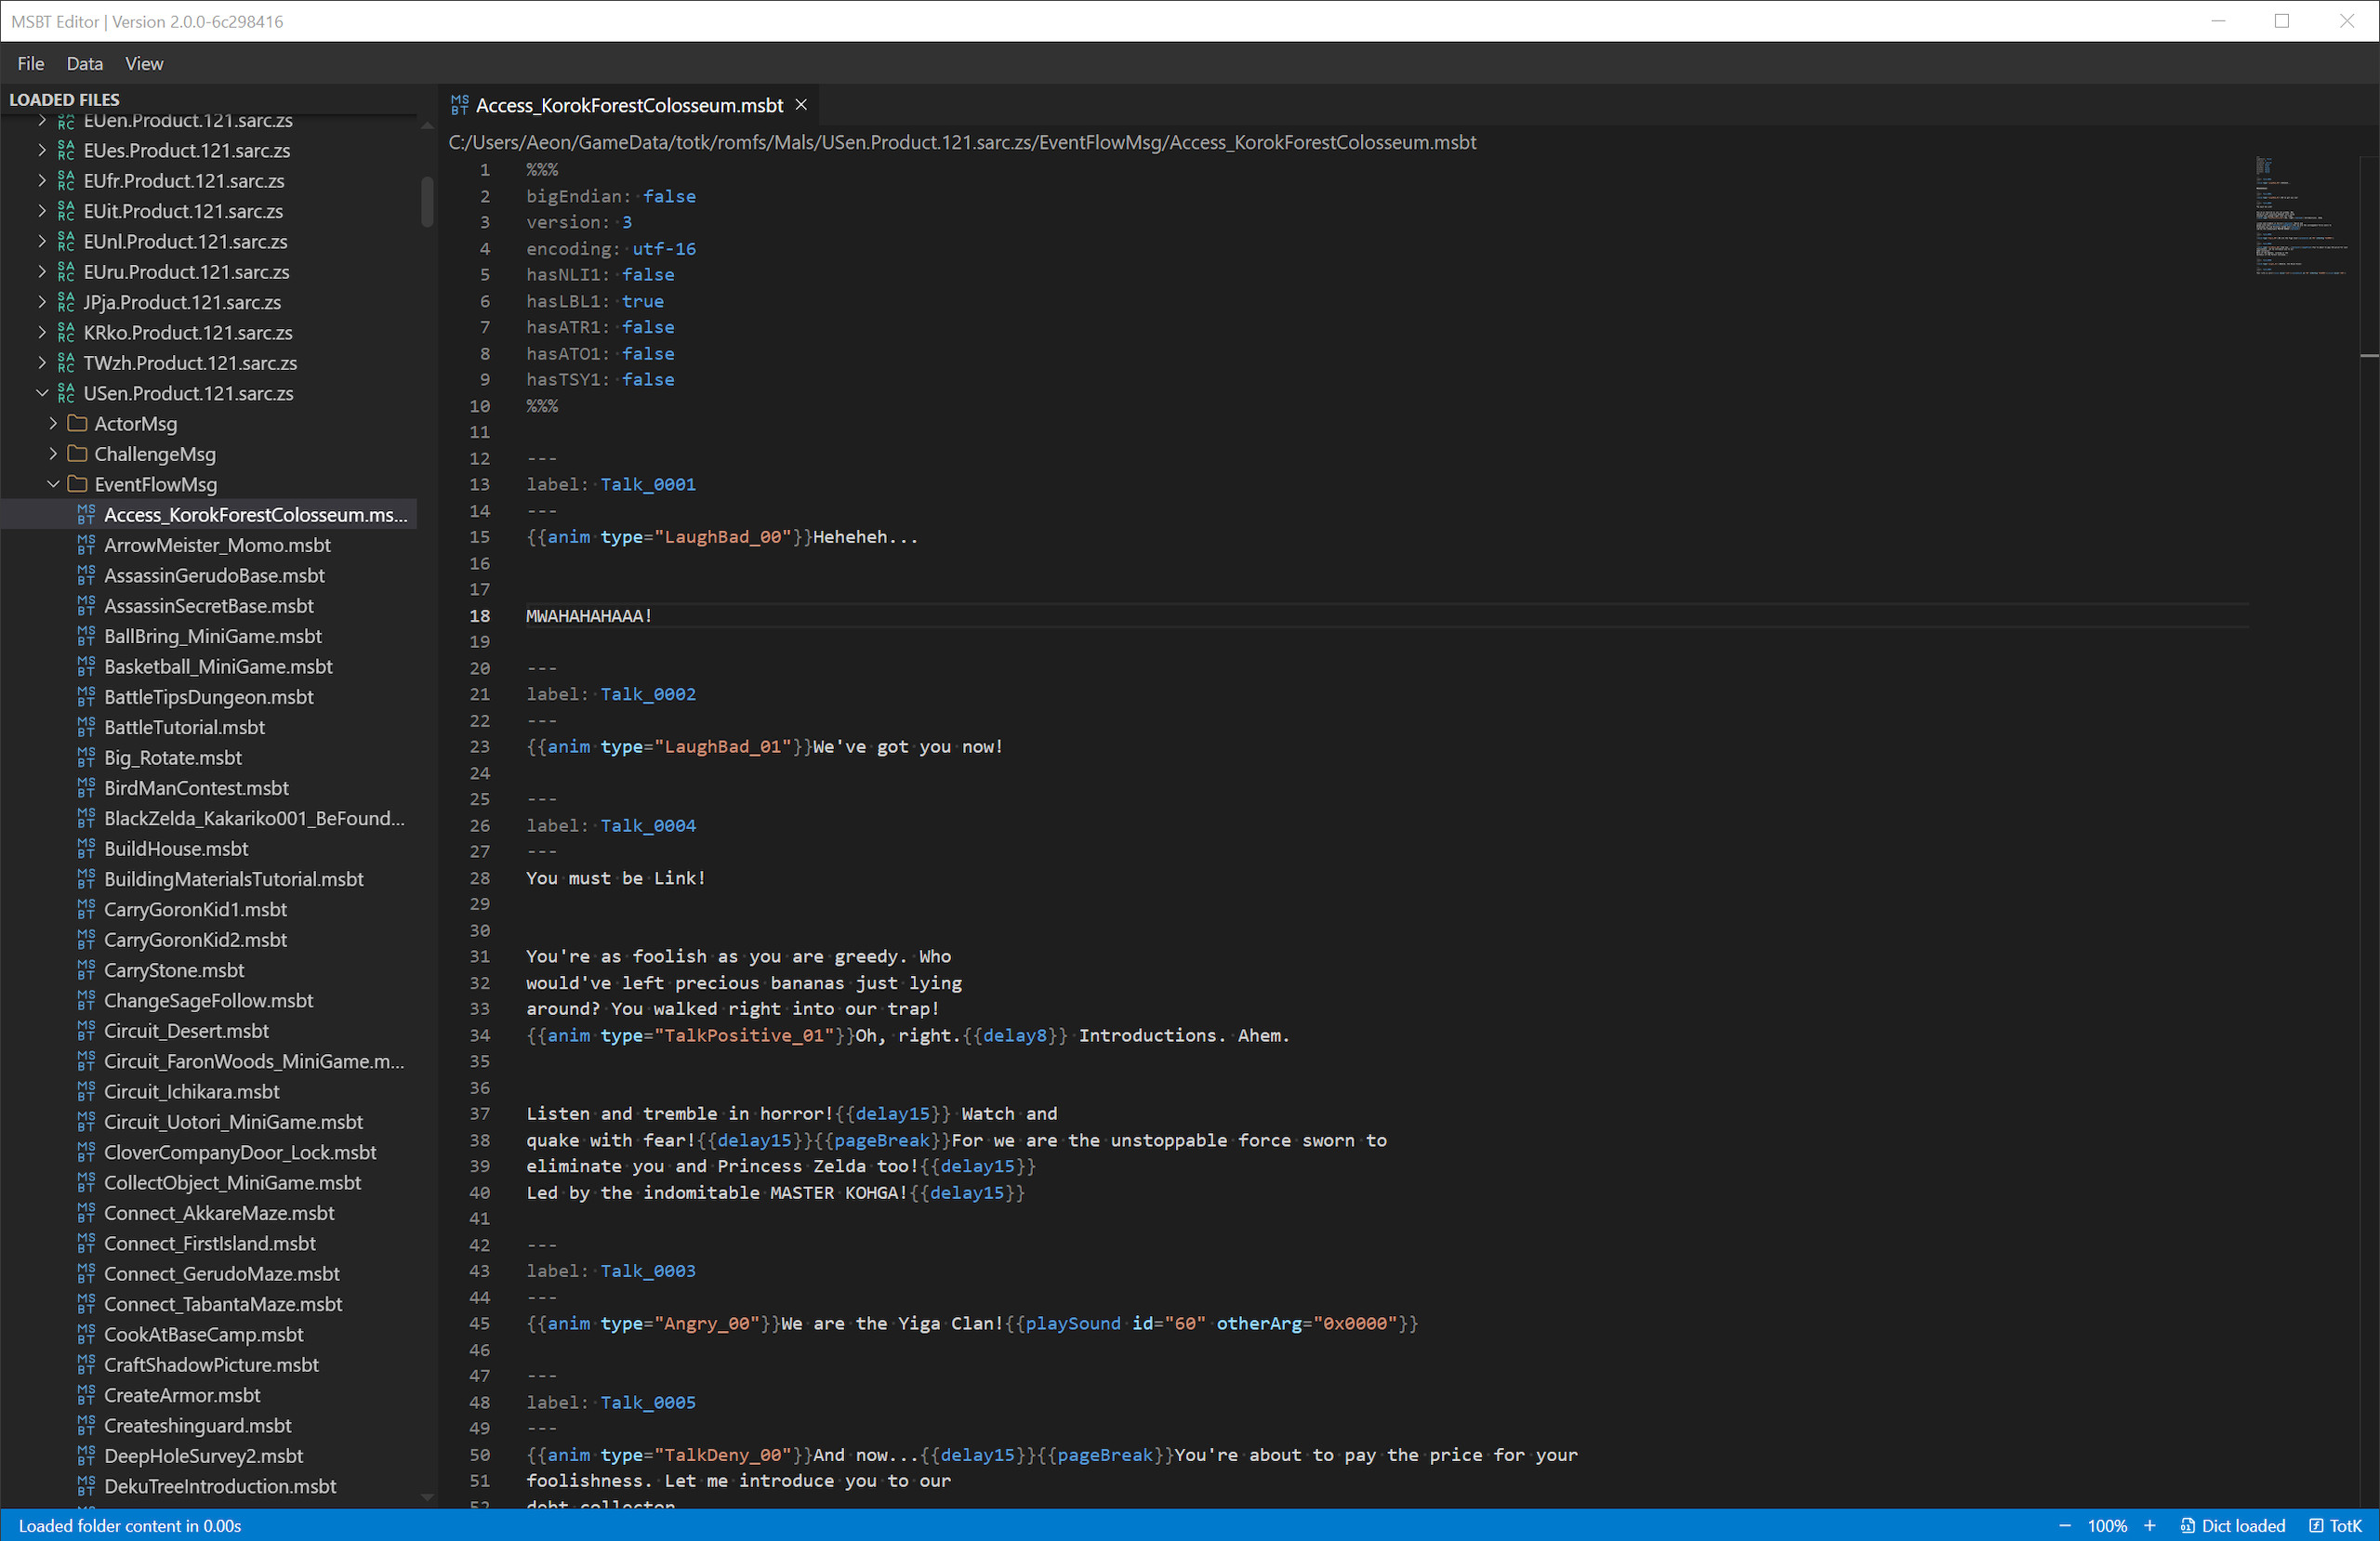
Task: Click the sidebar scrollbar
Action: tap(426, 200)
